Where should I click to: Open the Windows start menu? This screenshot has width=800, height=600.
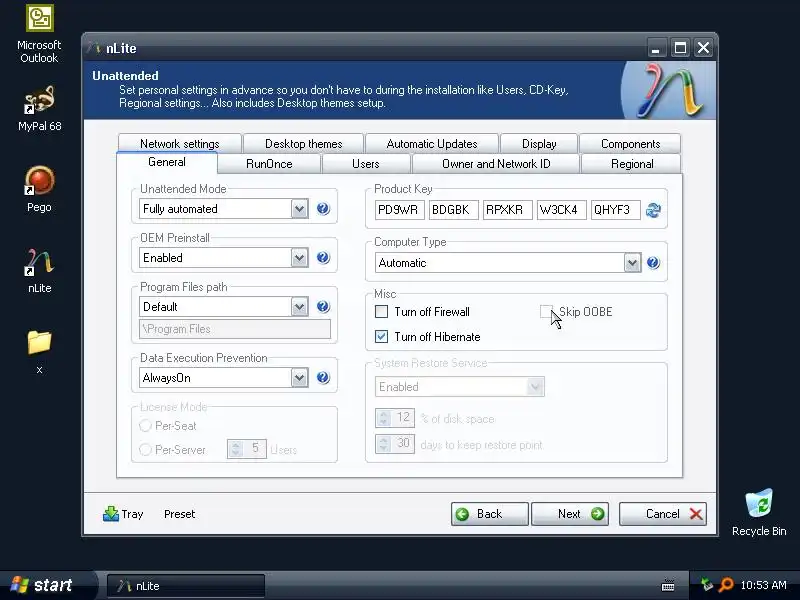[47, 585]
